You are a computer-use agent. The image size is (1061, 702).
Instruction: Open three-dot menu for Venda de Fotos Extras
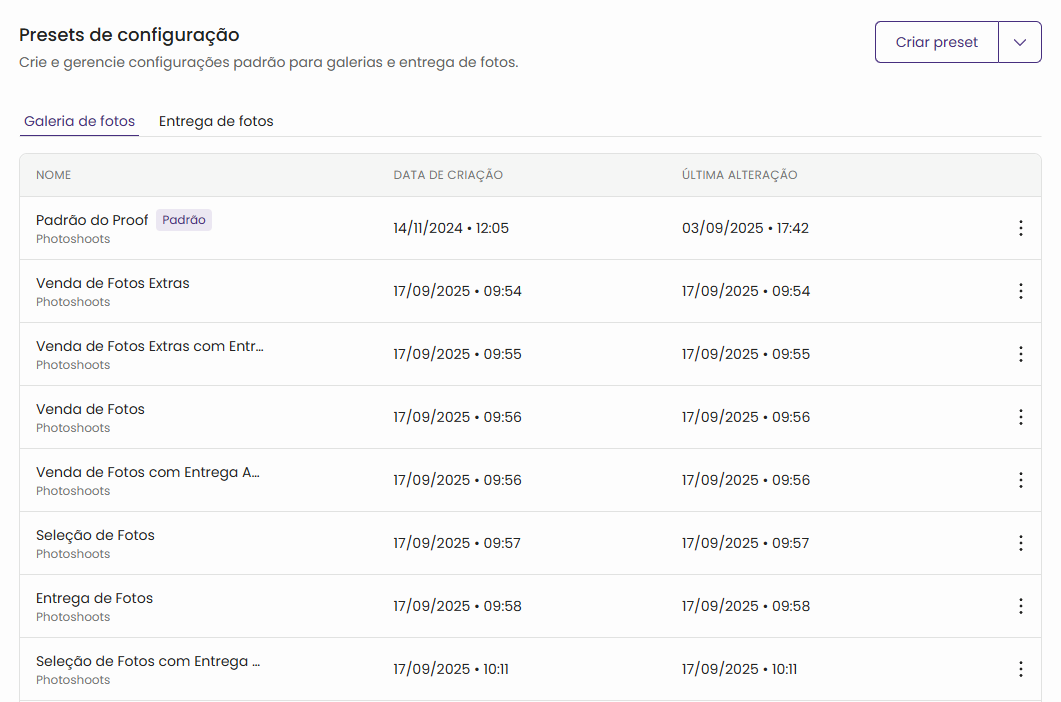click(1020, 291)
